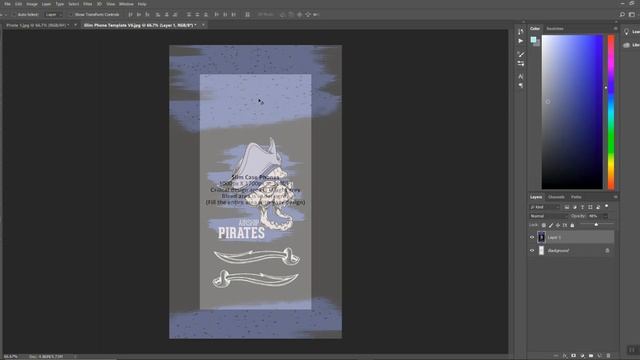Filter layers by pixel layers icon
Image resolution: width=640 pixels, height=360 pixels.
(567, 207)
